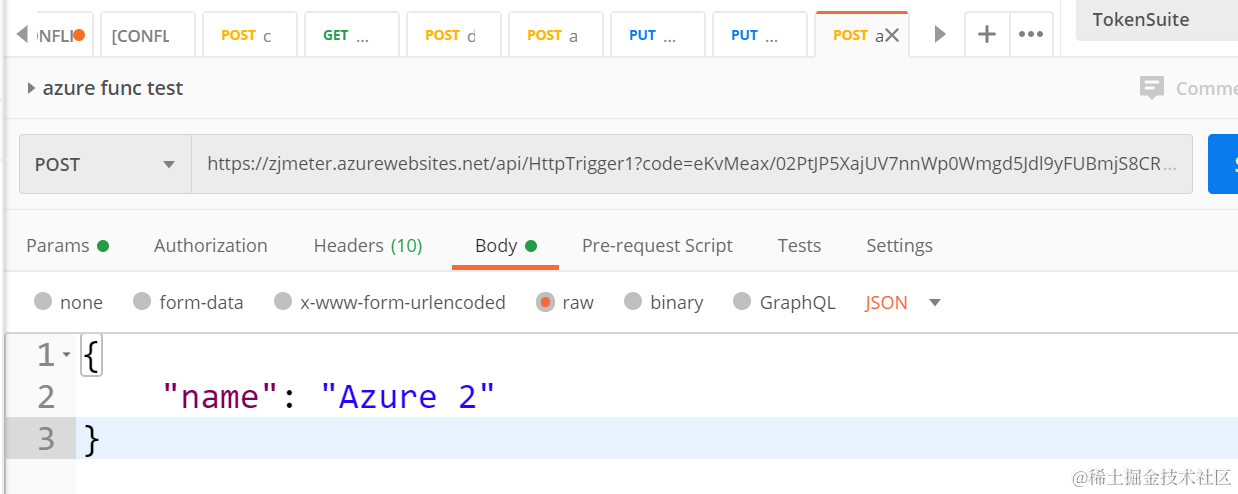Open the Pre-request Script tab
Screen dimensions: 1238x494
[x=657, y=246]
